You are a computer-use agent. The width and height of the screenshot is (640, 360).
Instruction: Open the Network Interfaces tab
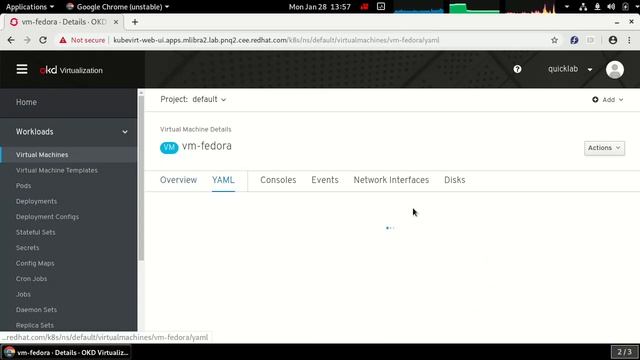pyautogui.click(x=391, y=180)
